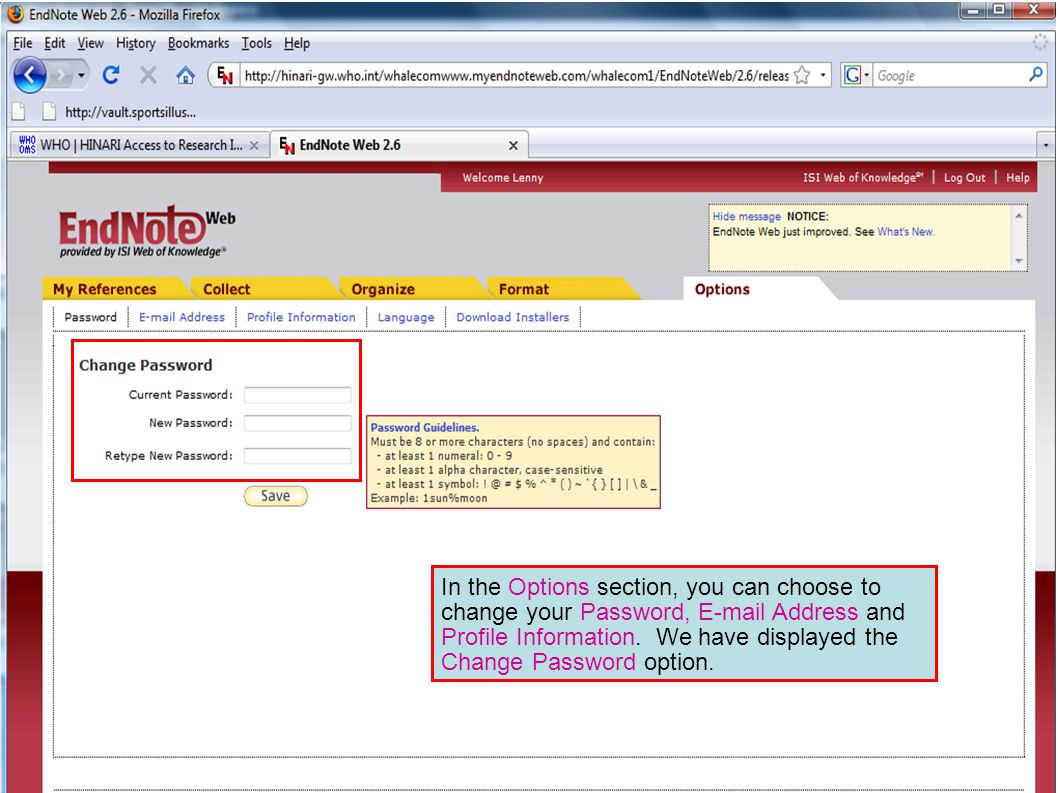Screen dimensions: 1058x793
Task: Open the History menu
Action: point(136,43)
